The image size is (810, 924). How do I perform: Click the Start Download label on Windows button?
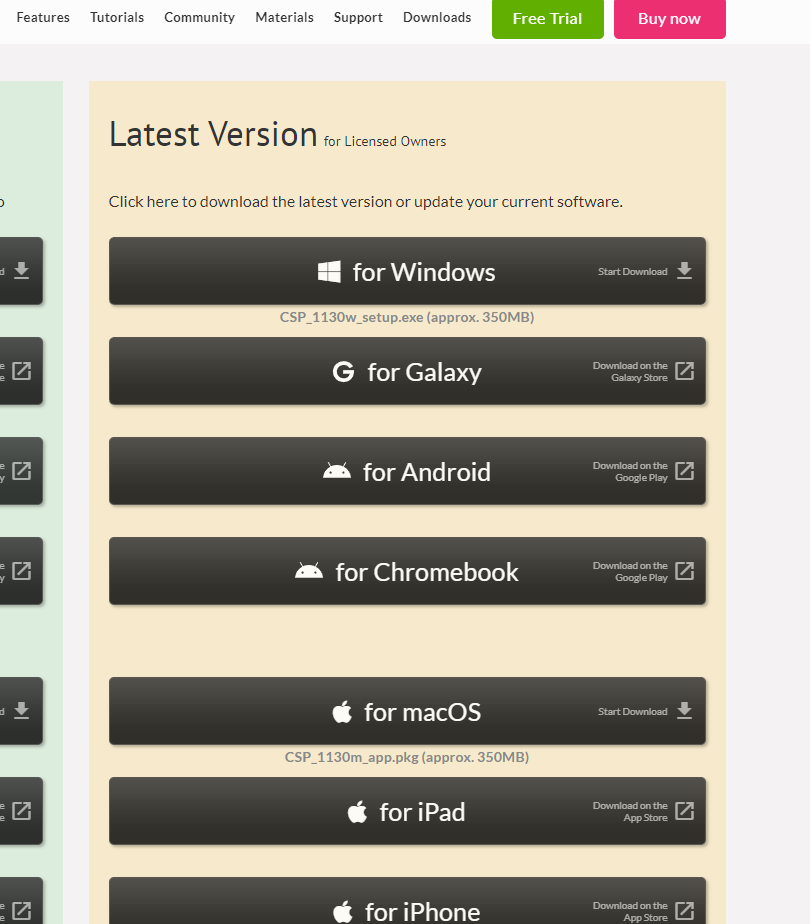633,272
